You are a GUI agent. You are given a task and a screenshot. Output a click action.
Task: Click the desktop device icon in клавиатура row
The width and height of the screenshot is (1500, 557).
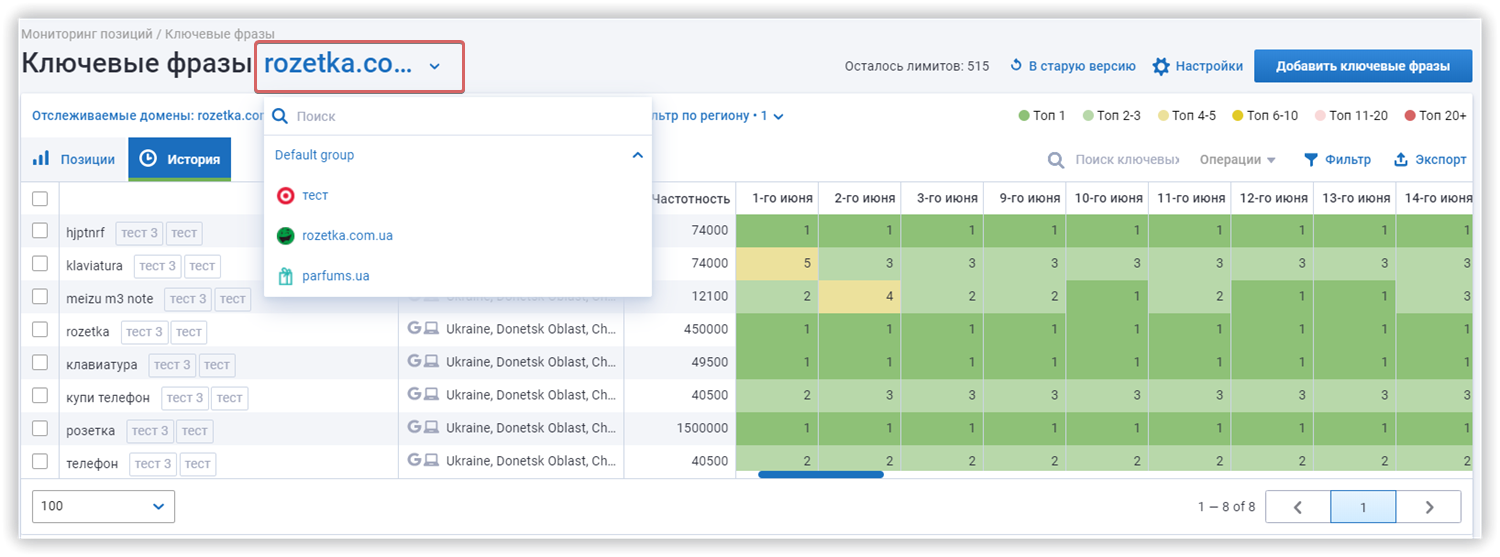432,361
